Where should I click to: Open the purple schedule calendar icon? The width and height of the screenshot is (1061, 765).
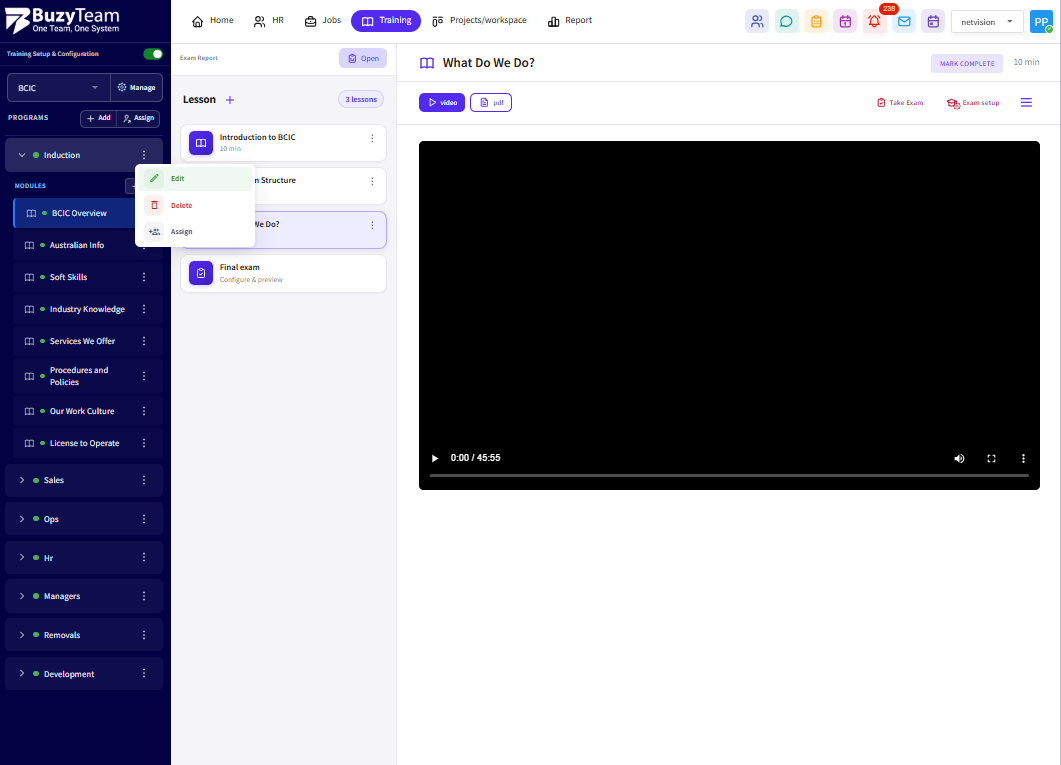coord(933,22)
